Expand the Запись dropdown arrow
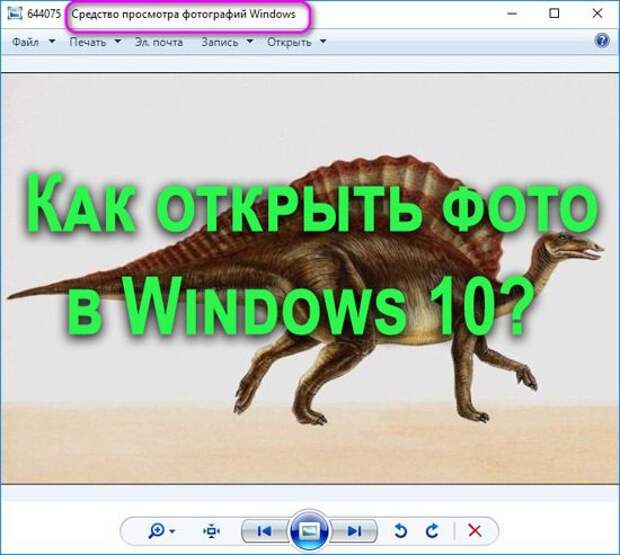The height and width of the screenshot is (555, 620). [x=250, y=41]
